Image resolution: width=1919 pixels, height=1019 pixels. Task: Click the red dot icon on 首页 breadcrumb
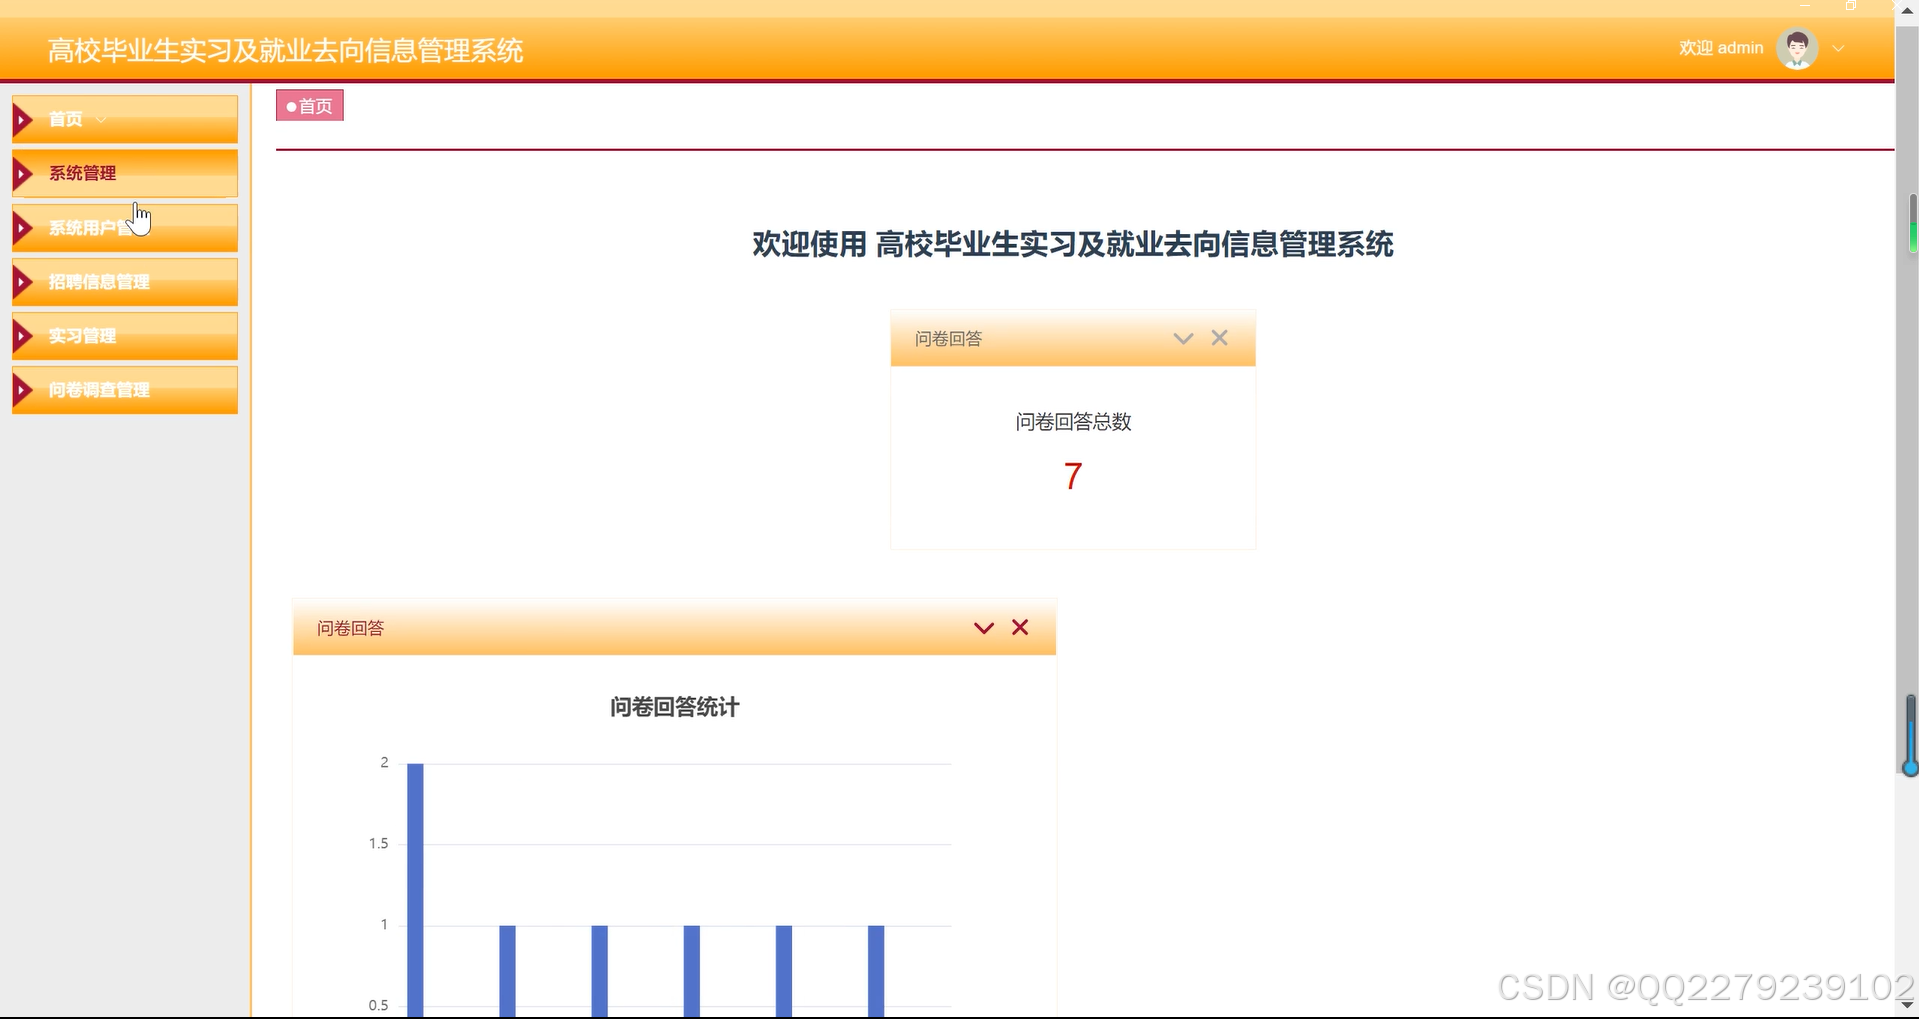point(291,106)
